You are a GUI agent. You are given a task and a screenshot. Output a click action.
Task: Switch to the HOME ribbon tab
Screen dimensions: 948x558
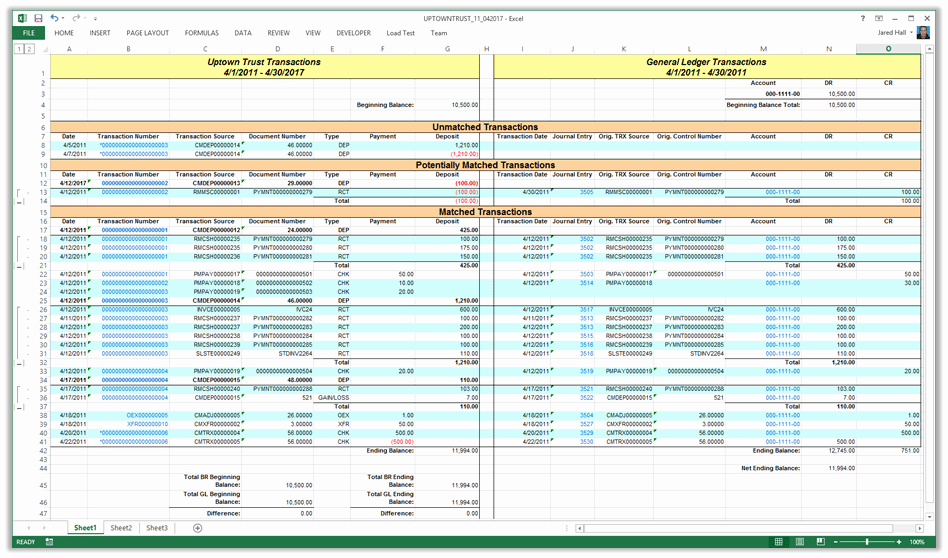[x=64, y=33]
